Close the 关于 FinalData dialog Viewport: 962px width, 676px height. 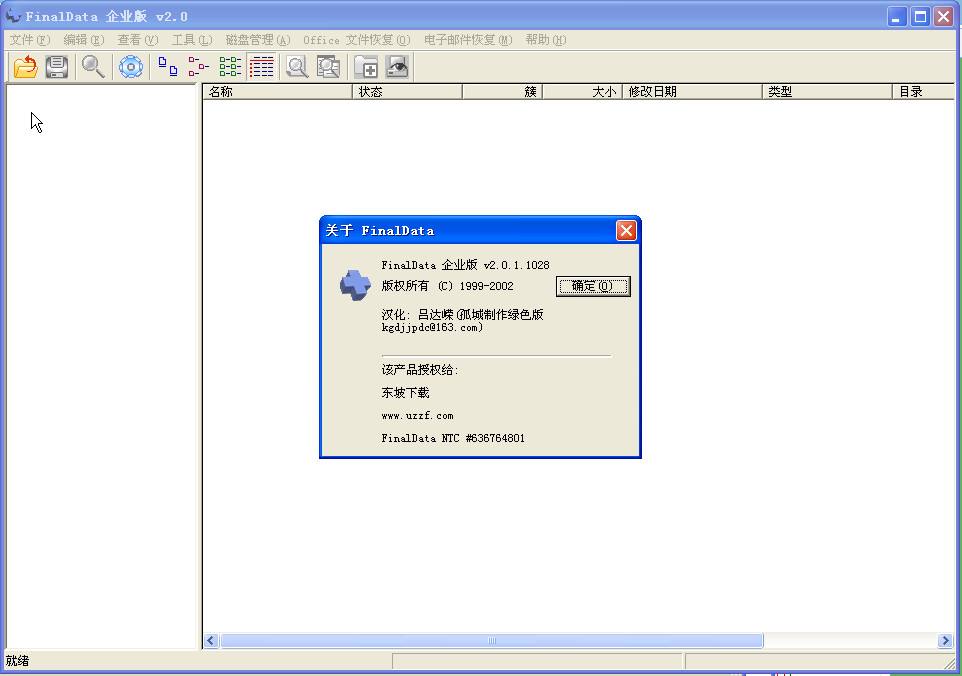626,231
